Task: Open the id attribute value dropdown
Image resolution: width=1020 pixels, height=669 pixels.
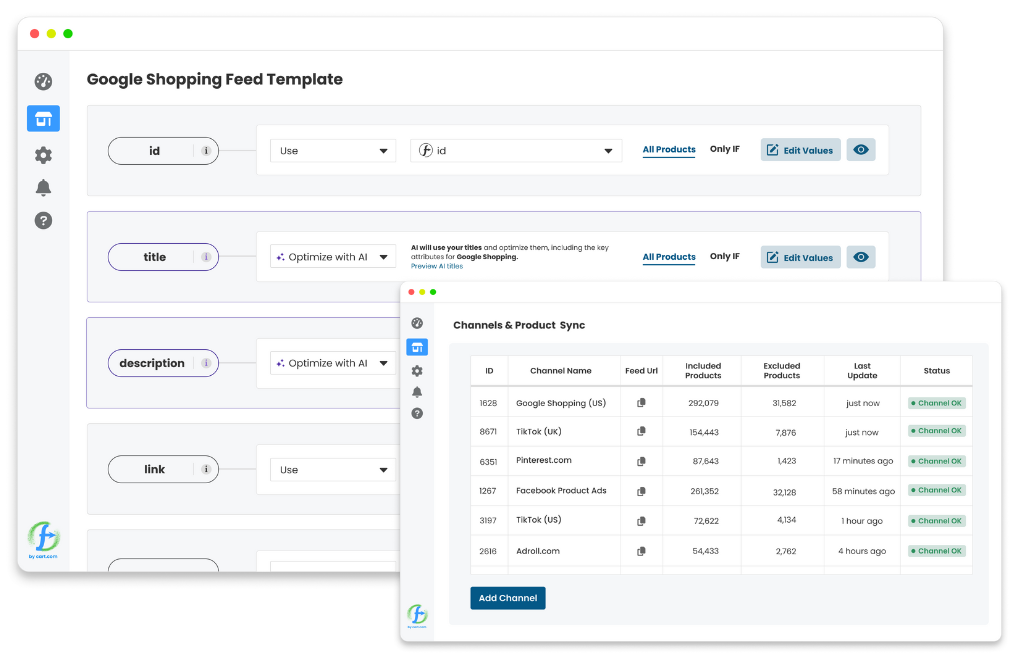Action: (516, 151)
